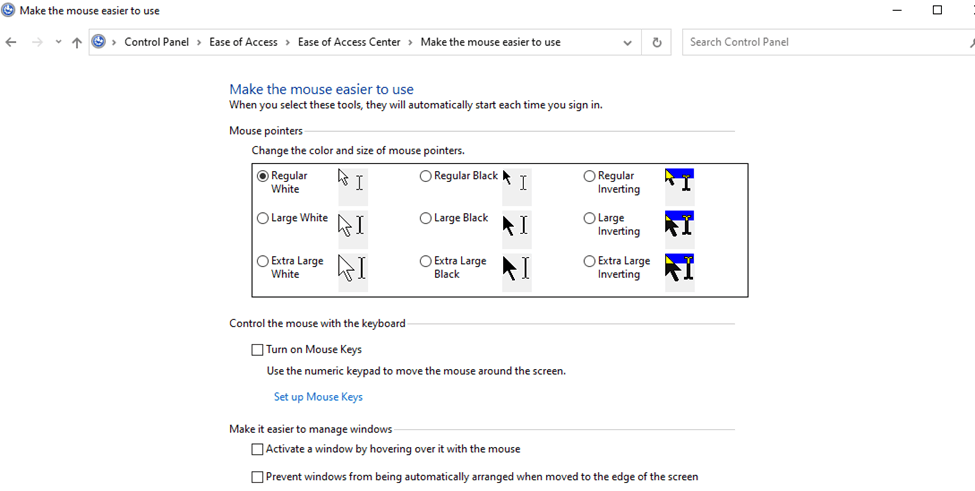
Task: Click the Large Inverting pointer preview image
Action: (x=680, y=229)
